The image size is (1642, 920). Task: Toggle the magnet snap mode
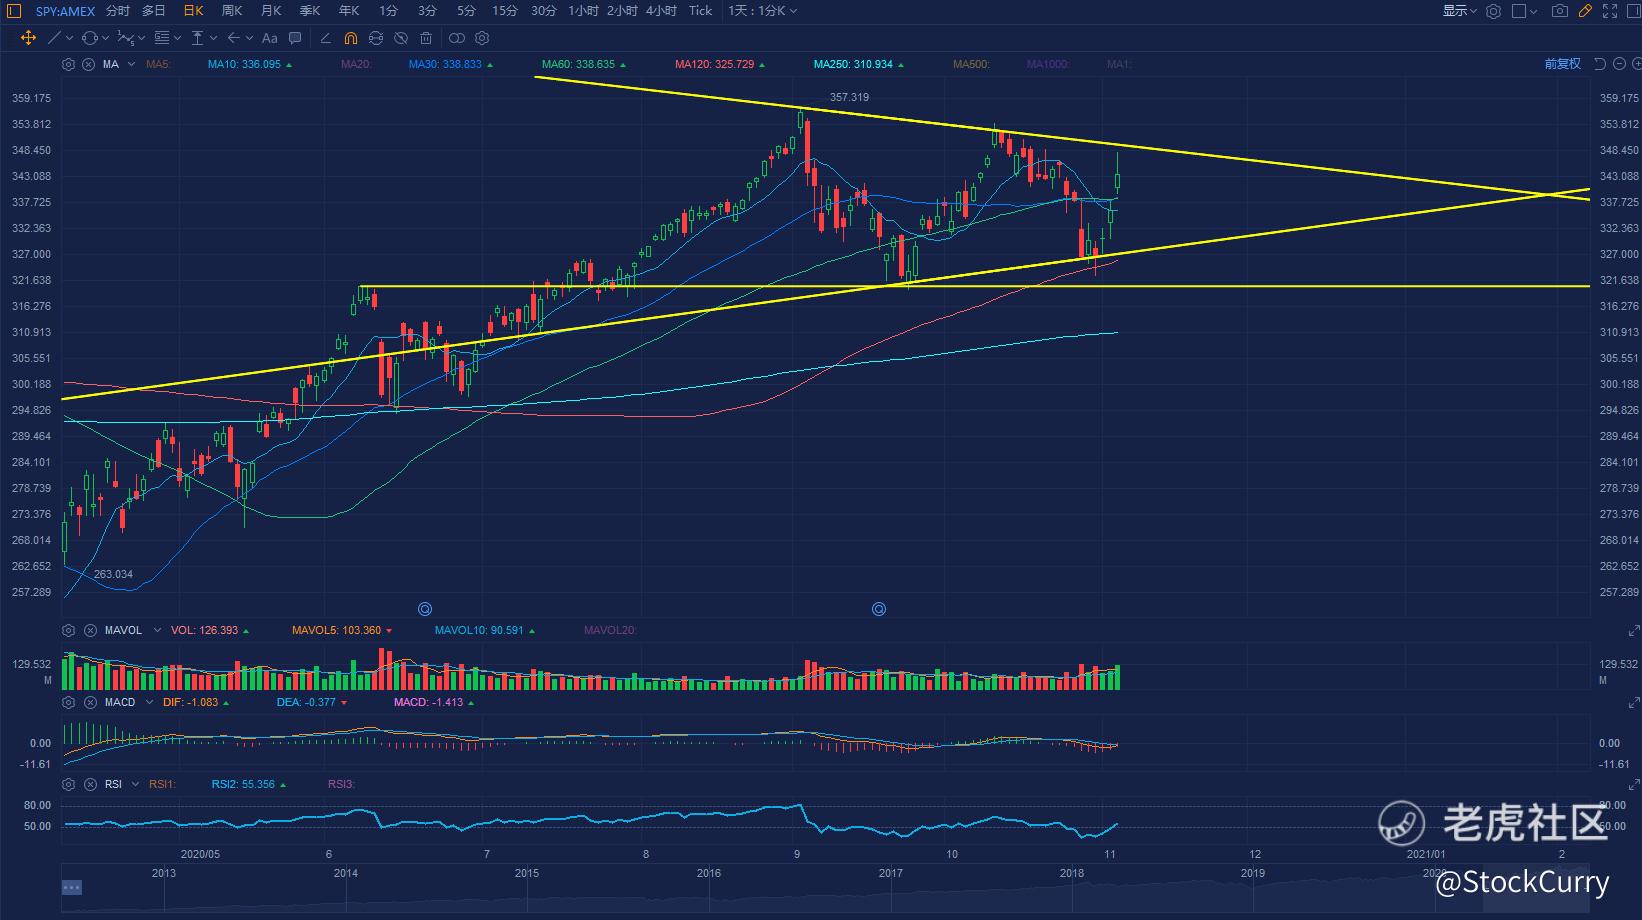point(350,38)
